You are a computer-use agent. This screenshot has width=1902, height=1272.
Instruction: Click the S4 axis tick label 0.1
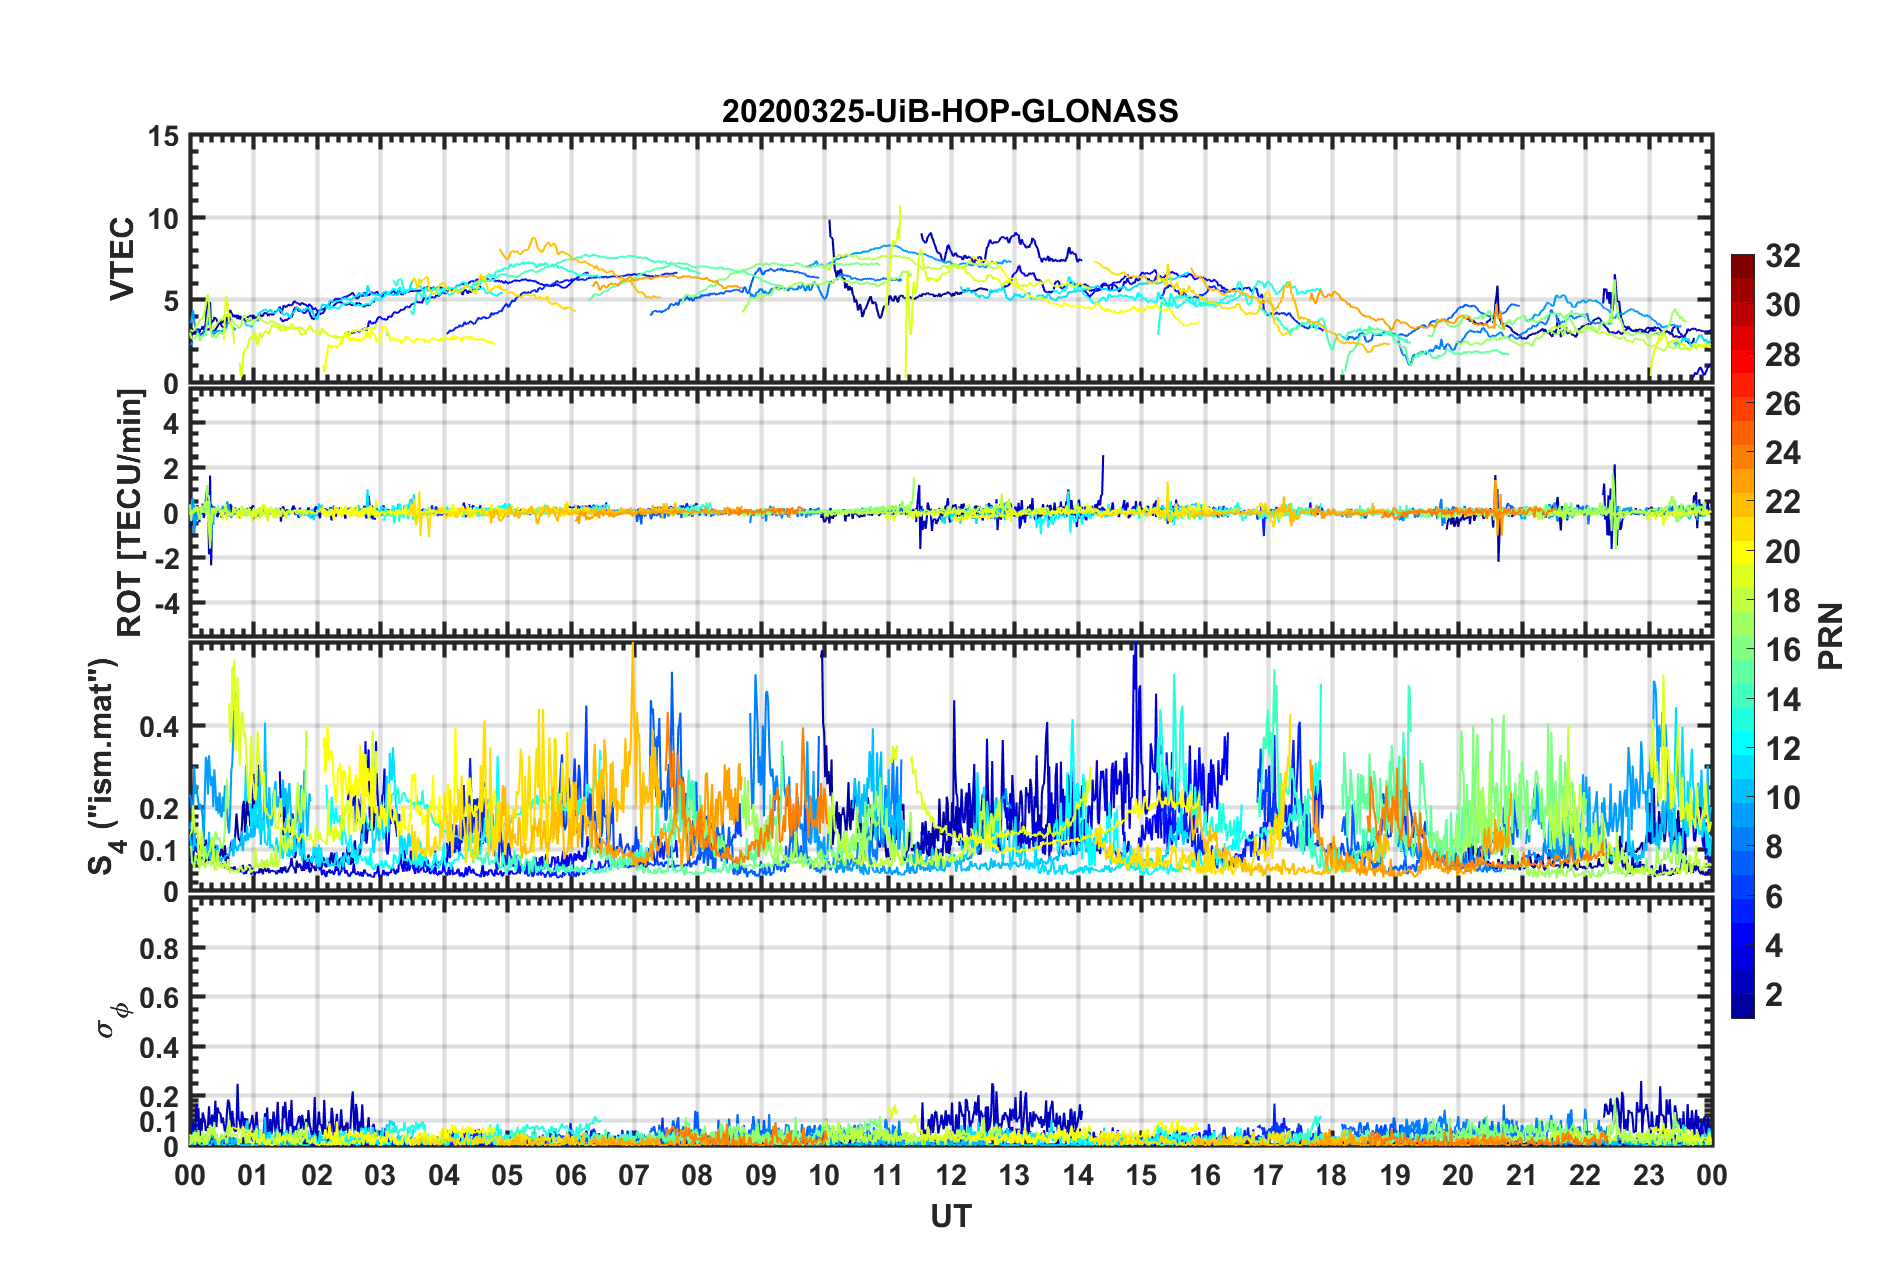tap(159, 851)
